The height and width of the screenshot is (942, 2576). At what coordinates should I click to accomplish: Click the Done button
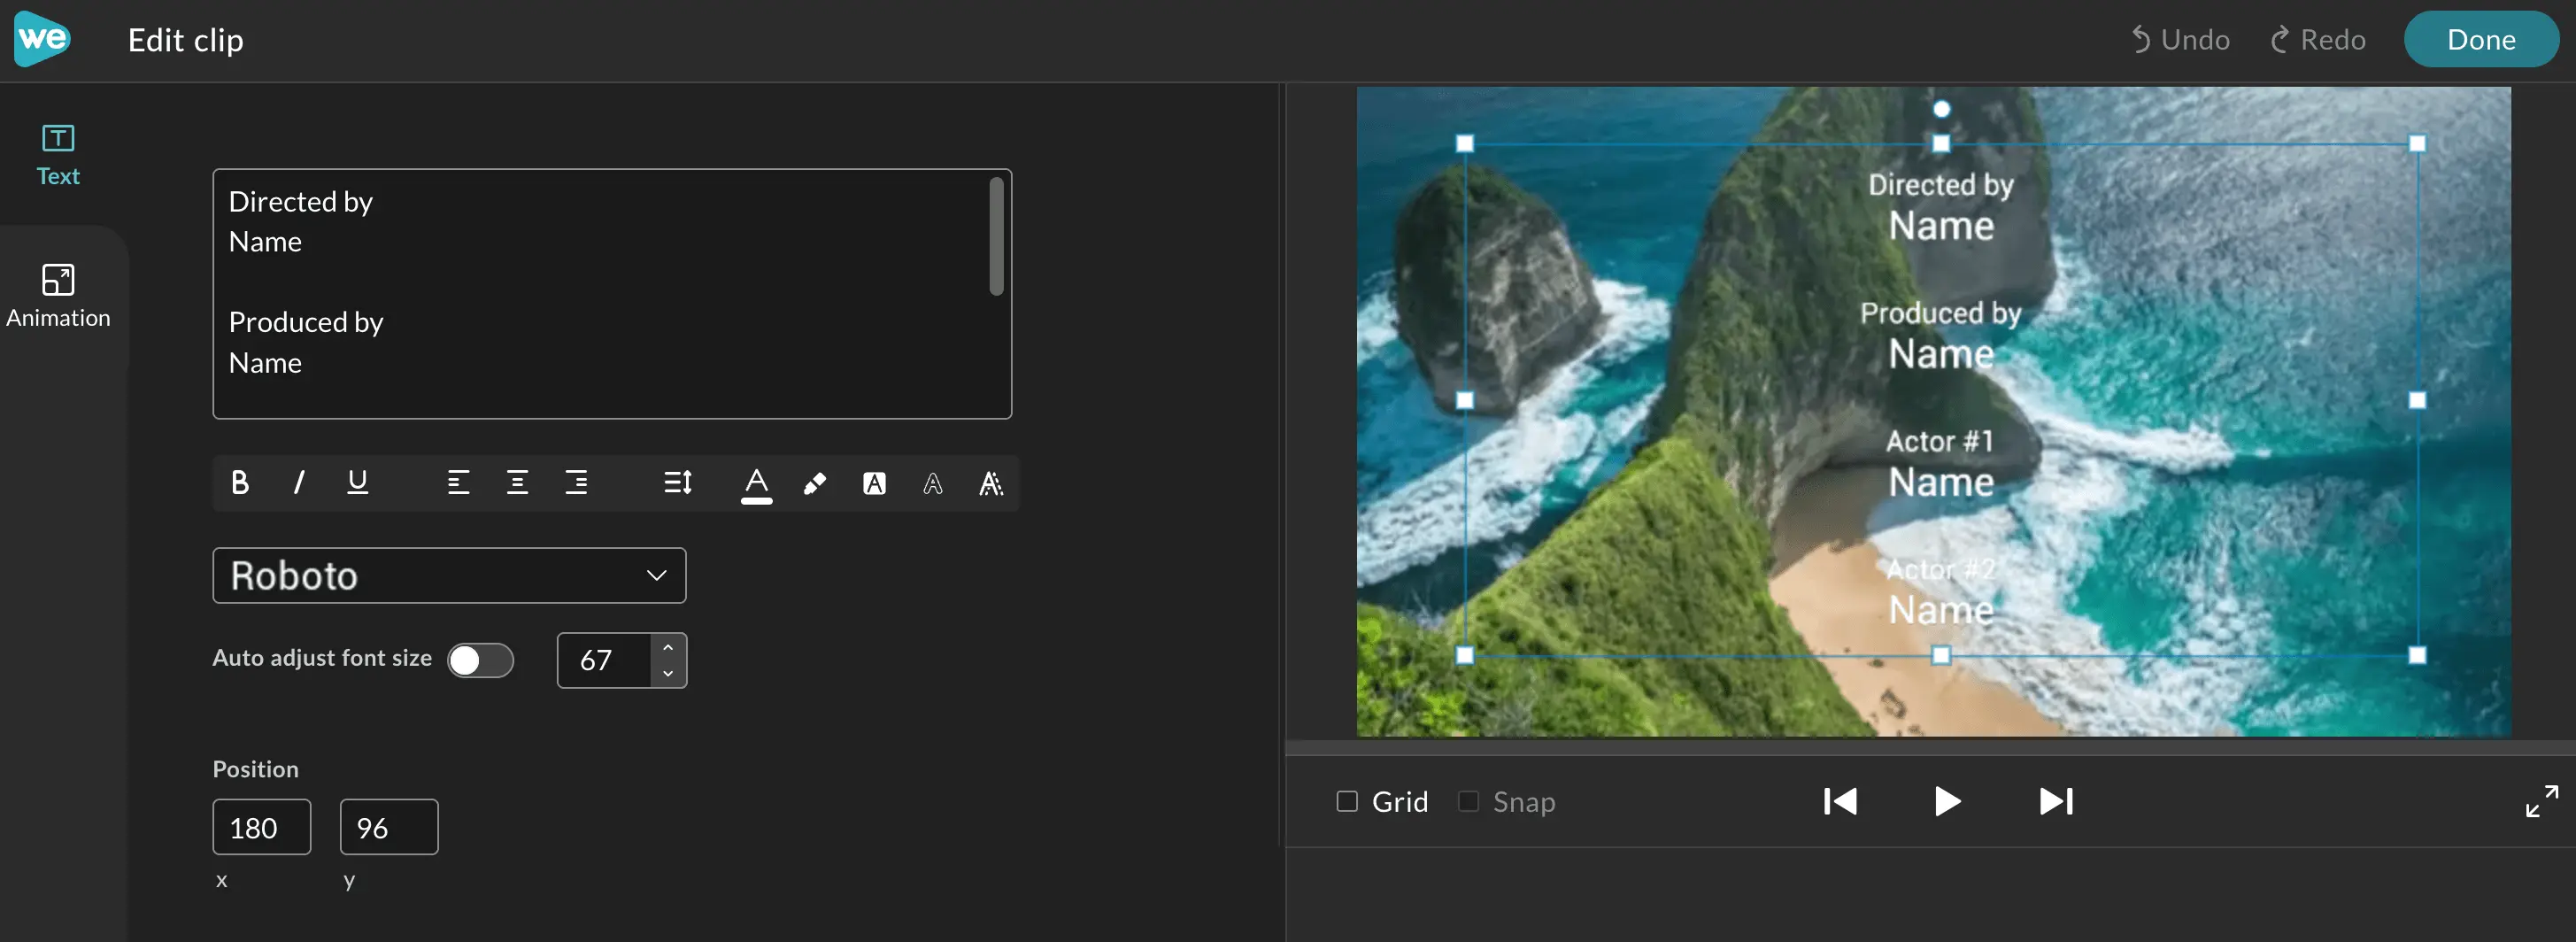[x=2481, y=39]
